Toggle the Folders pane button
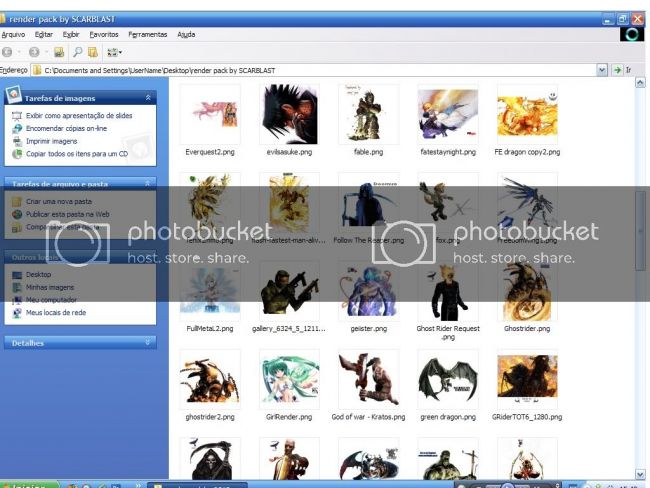650x488 pixels. [x=93, y=52]
